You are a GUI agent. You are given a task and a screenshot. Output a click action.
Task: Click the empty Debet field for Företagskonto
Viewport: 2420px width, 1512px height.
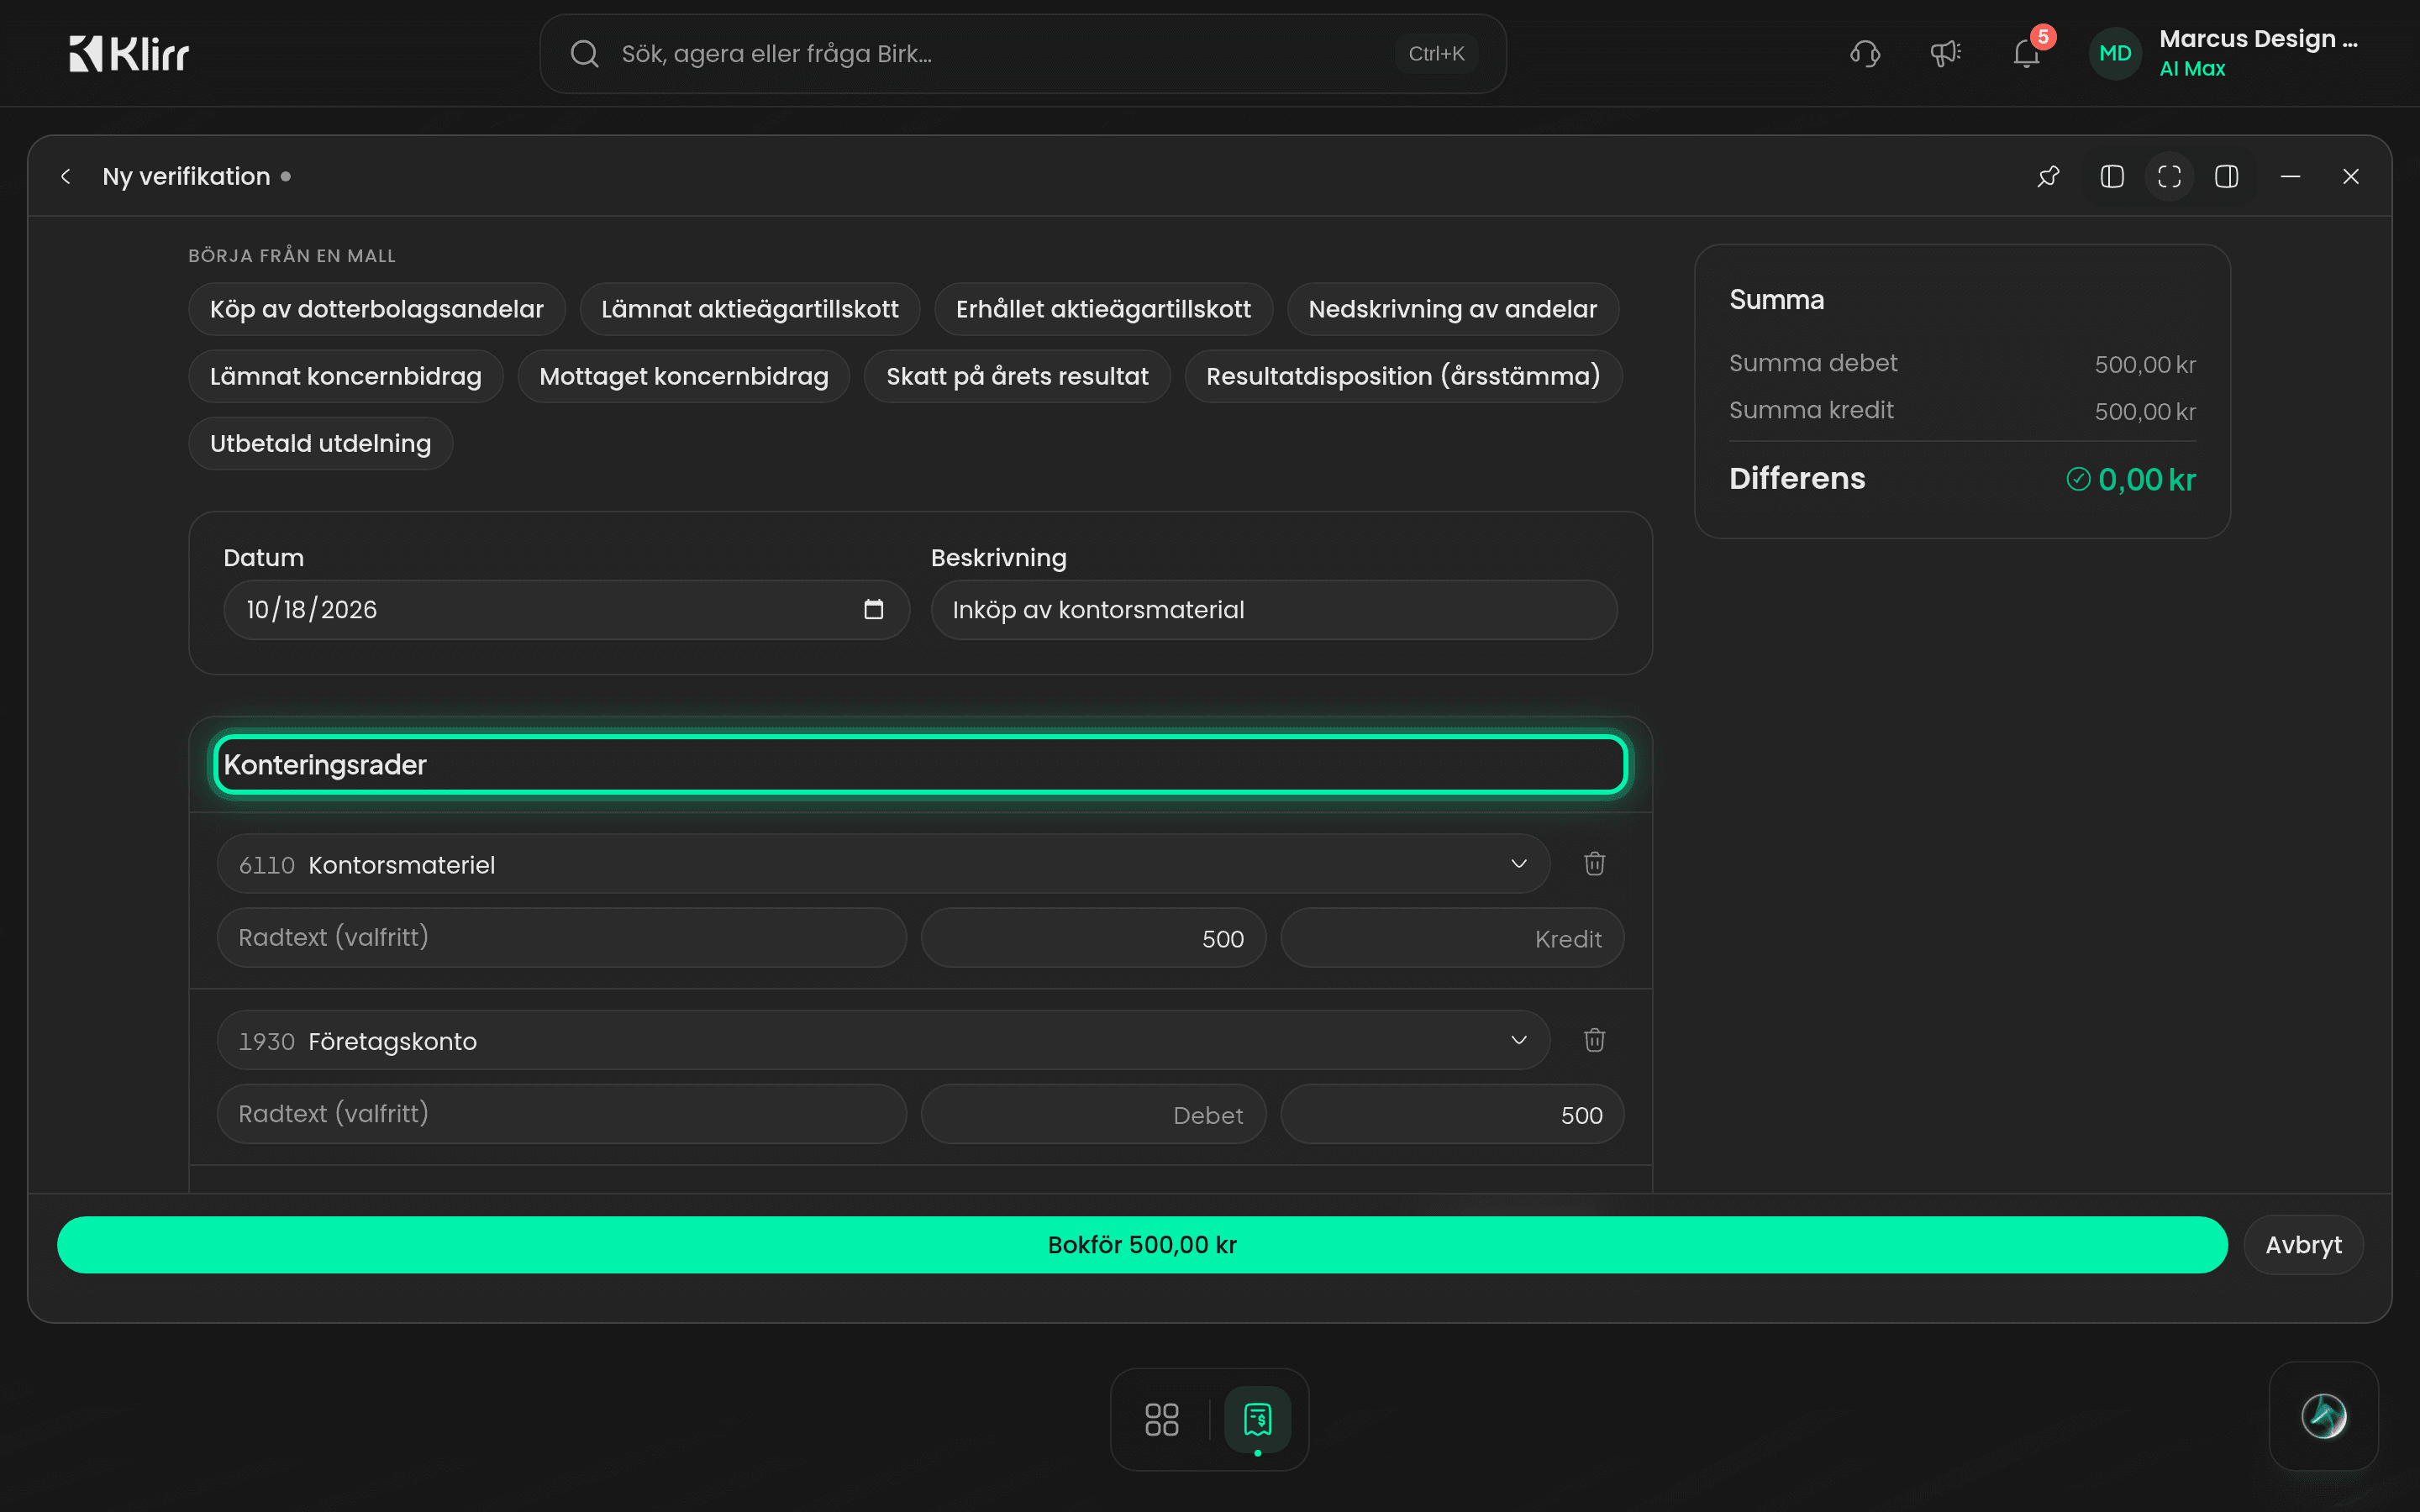(1093, 1114)
